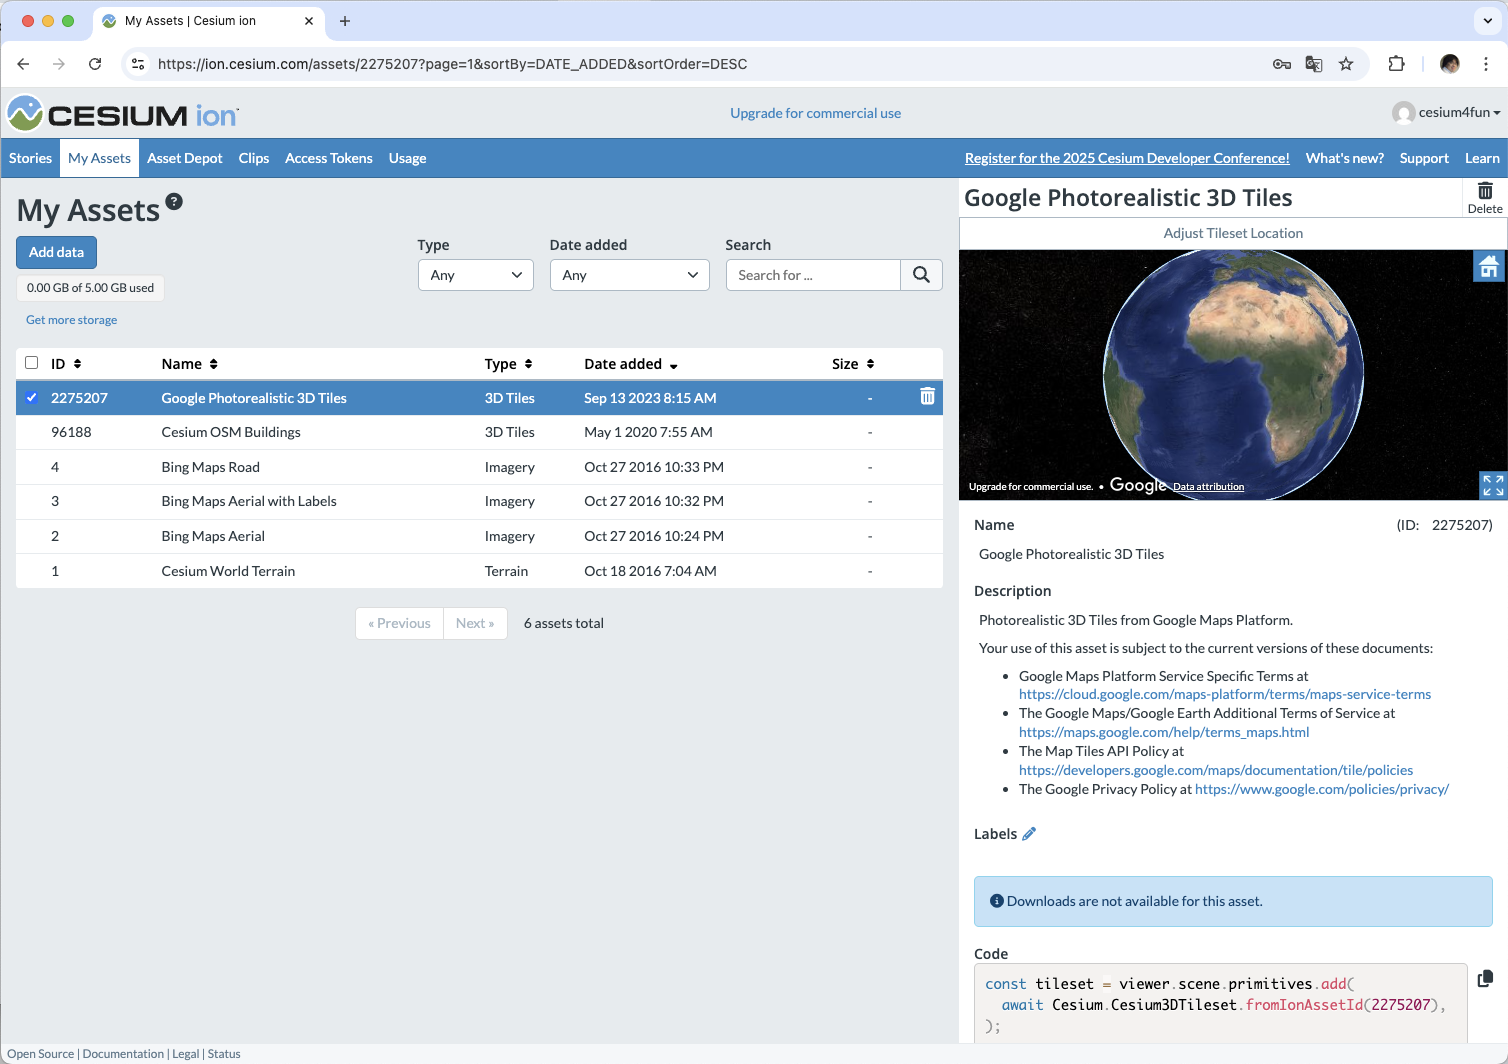Open the Learn link
Screen dimensions: 1508x1064
click(1482, 158)
